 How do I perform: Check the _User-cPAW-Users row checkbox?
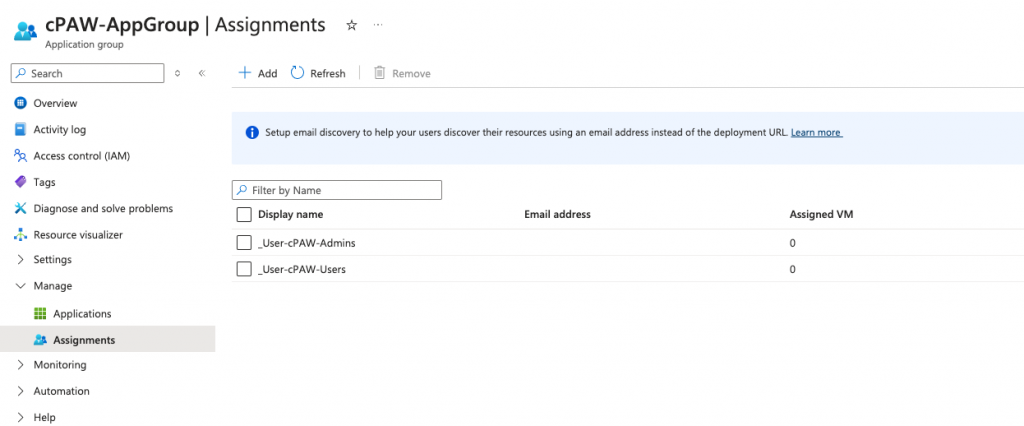pos(244,269)
